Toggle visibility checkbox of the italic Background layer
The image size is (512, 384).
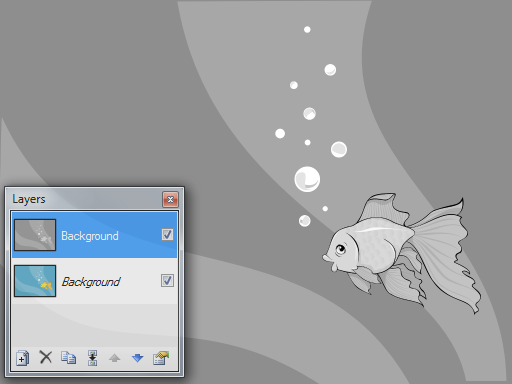(x=167, y=281)
